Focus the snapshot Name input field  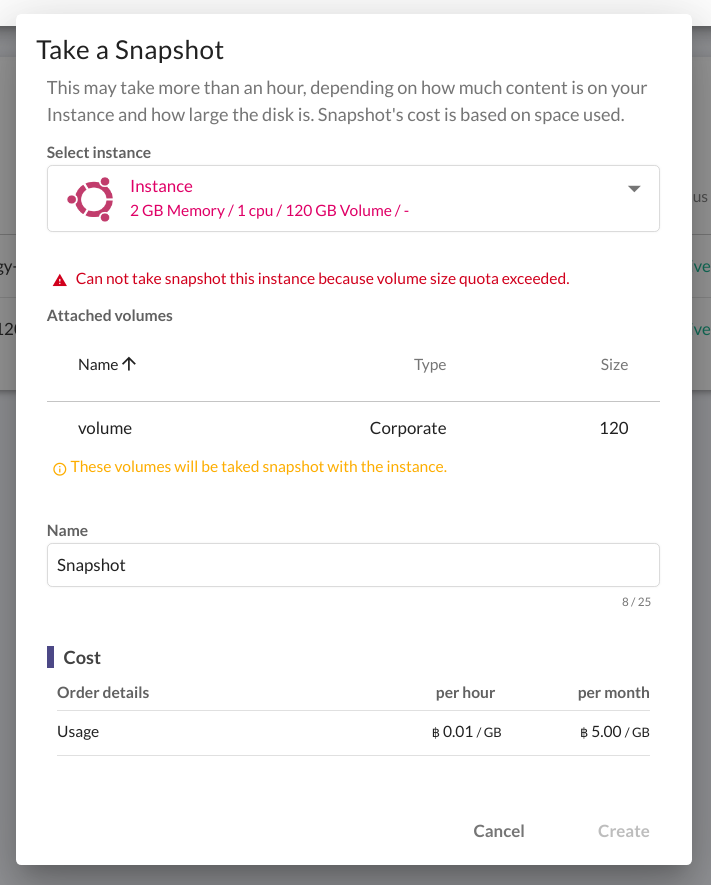tap(353, 565)
